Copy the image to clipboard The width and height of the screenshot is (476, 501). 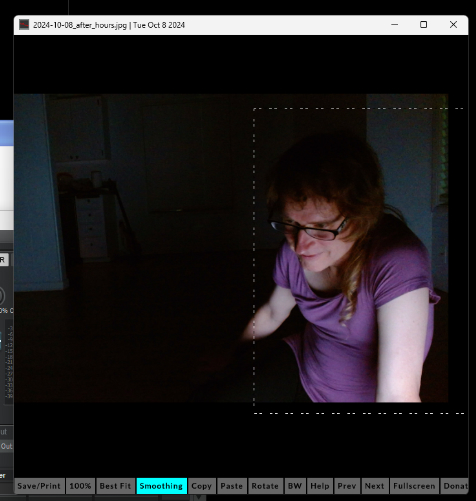coord(201,486)
